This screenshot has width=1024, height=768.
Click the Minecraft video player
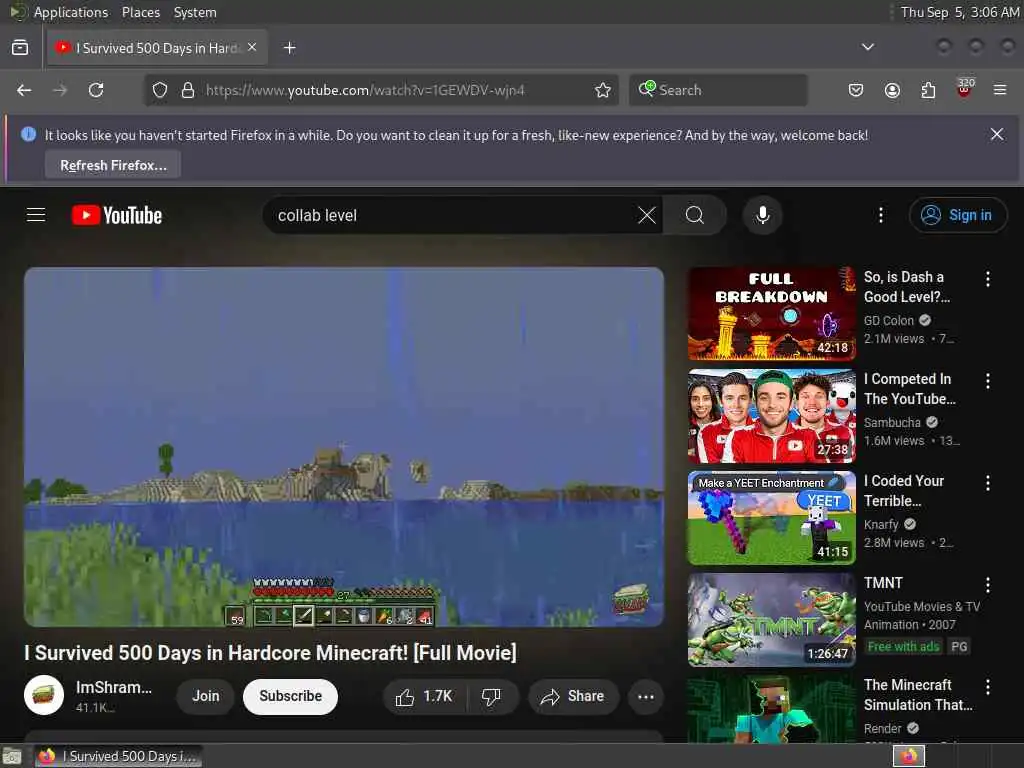click(x=344, y=447)
